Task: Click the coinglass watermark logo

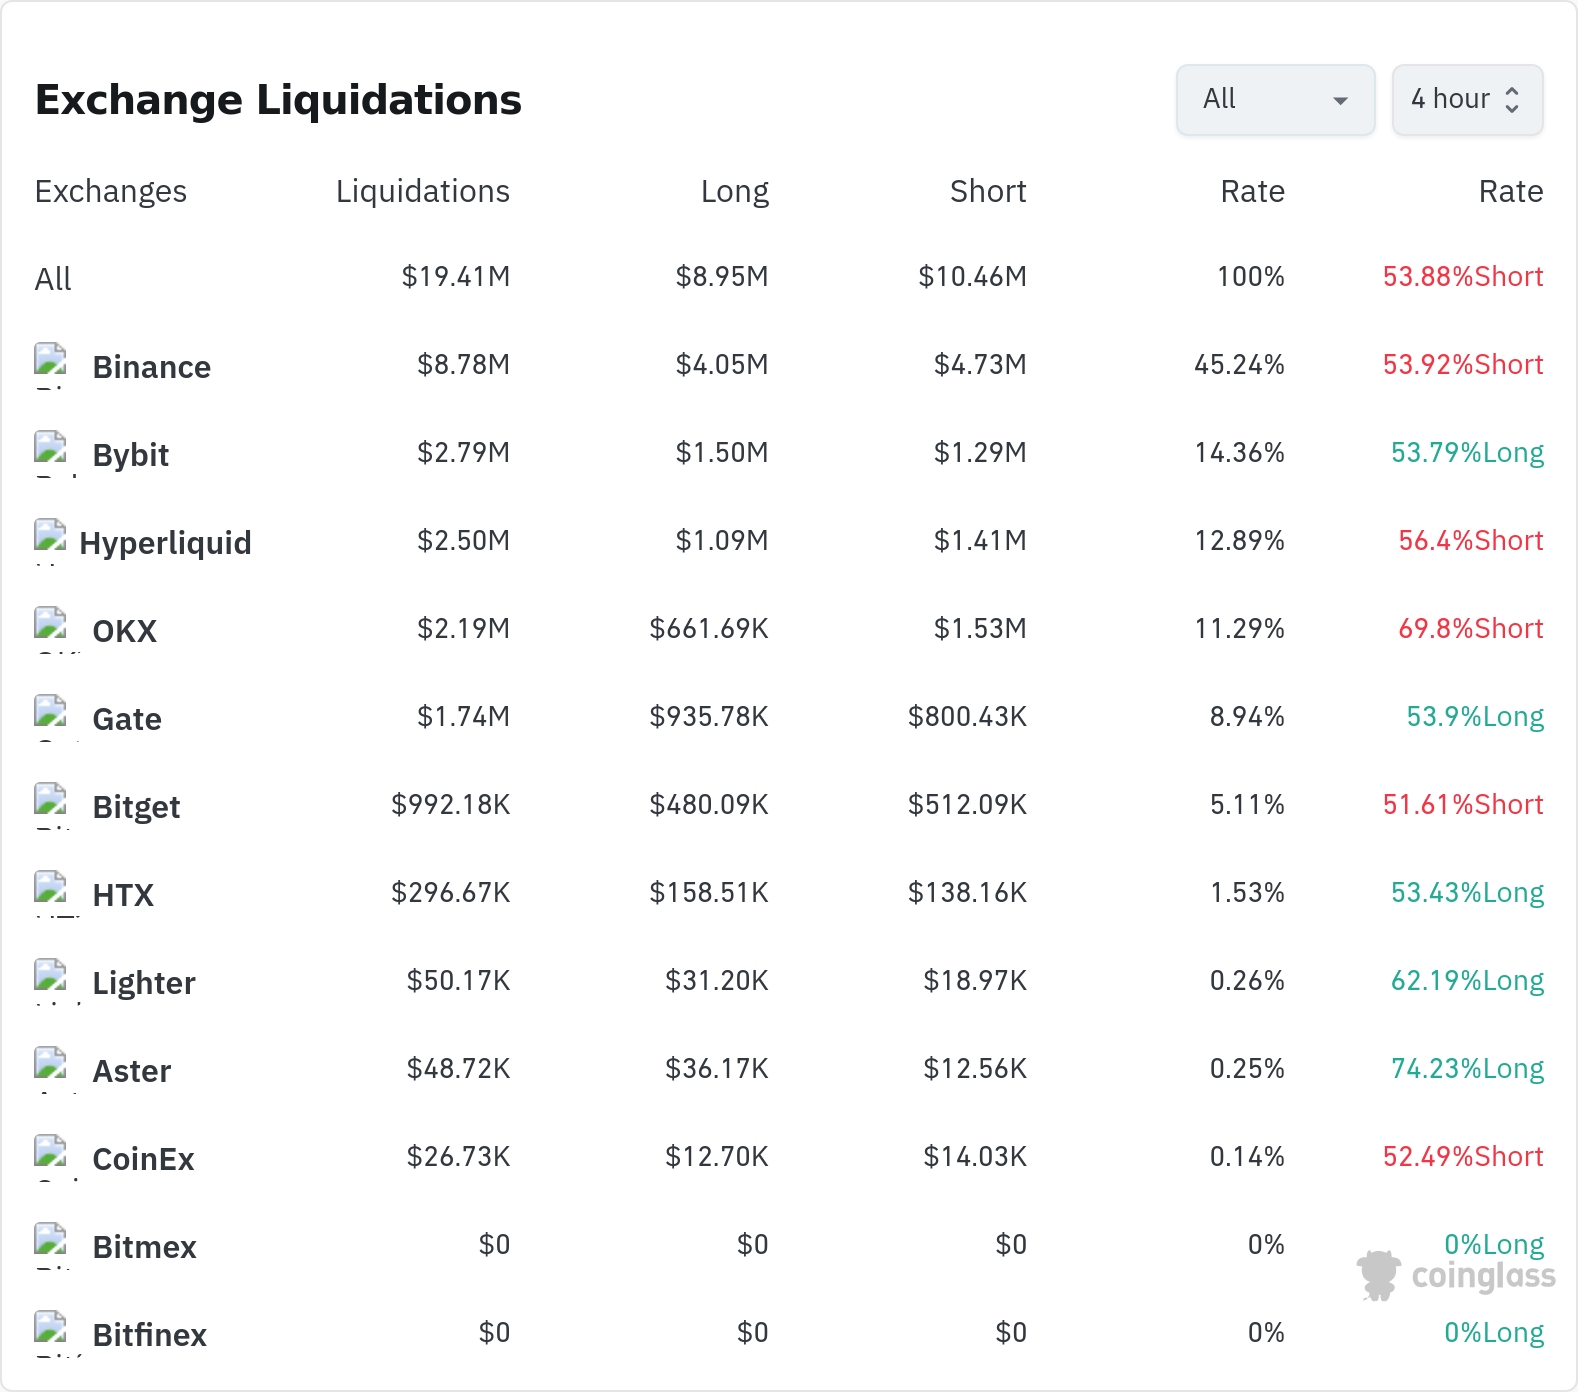Action: click(x=1456, y=1275)
